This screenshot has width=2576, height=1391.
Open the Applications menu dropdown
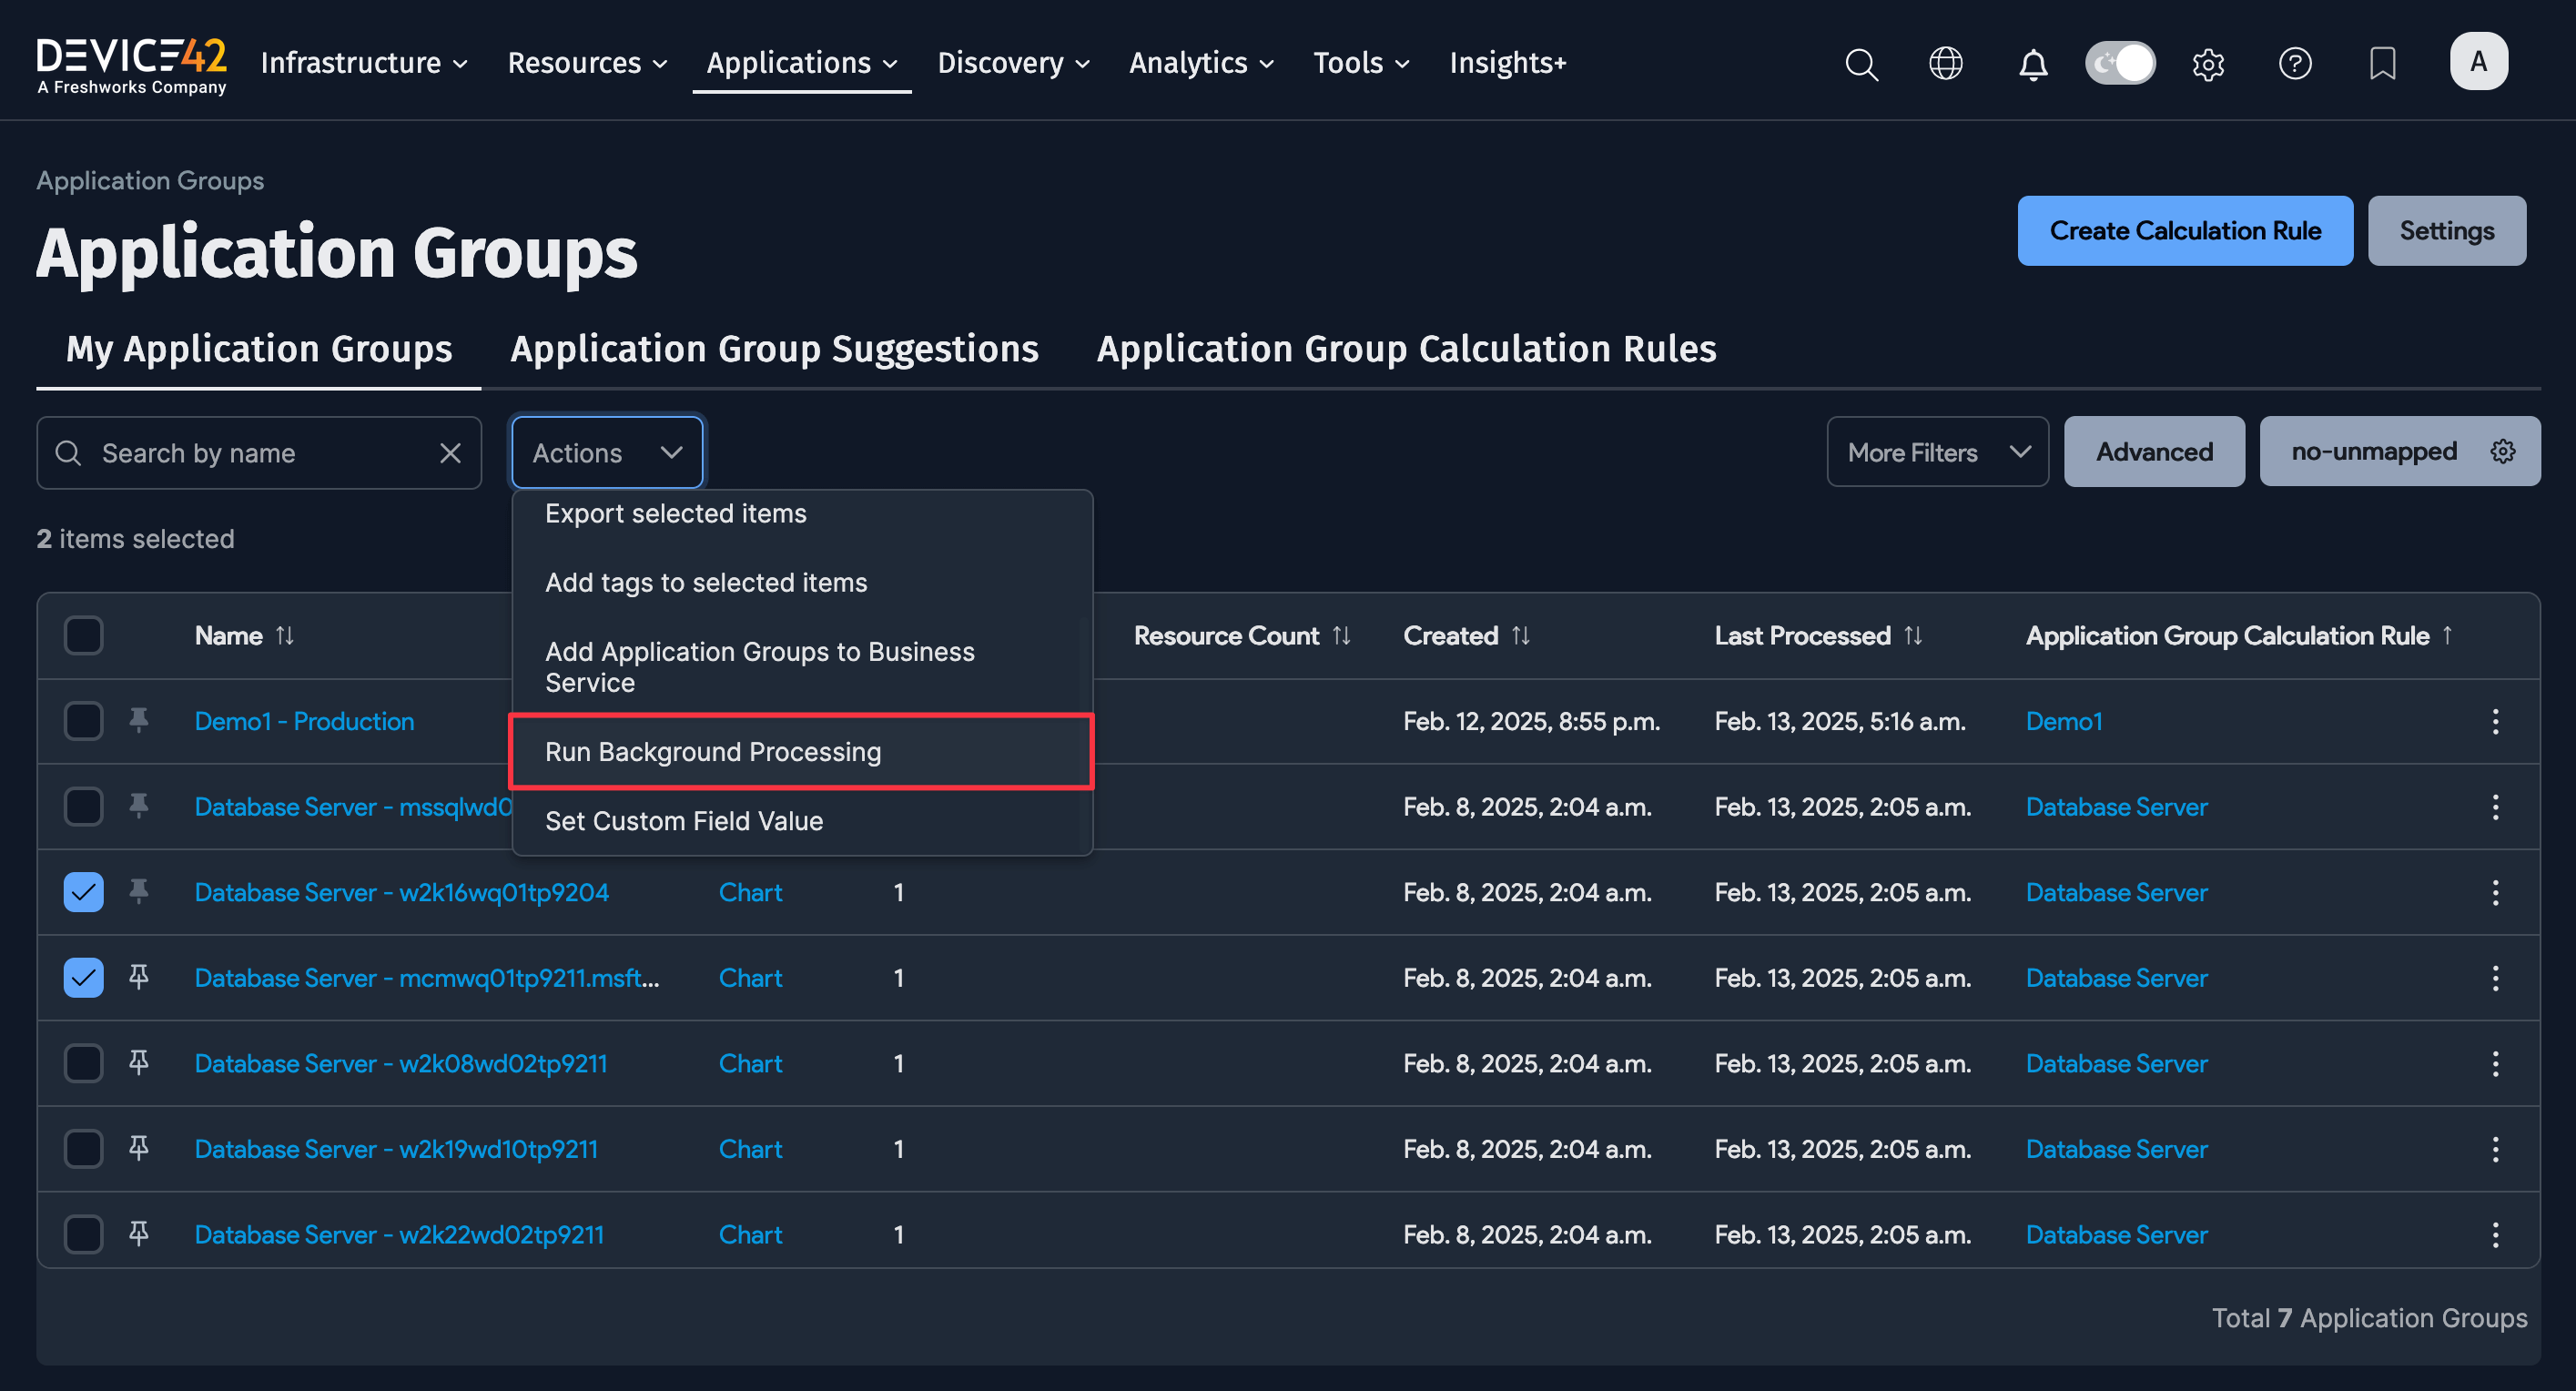(800, 62)
